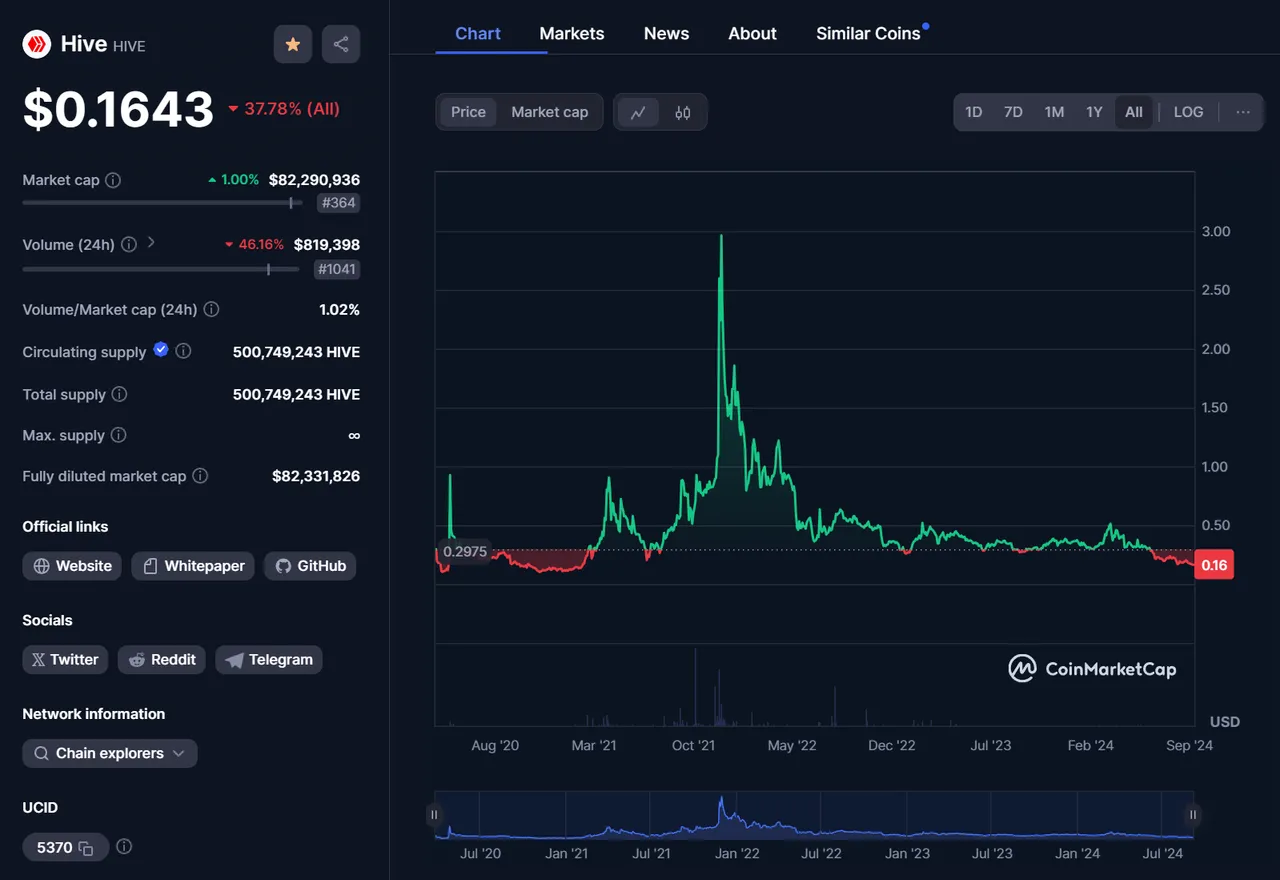Switch to line chart view icon

[638, 112]
